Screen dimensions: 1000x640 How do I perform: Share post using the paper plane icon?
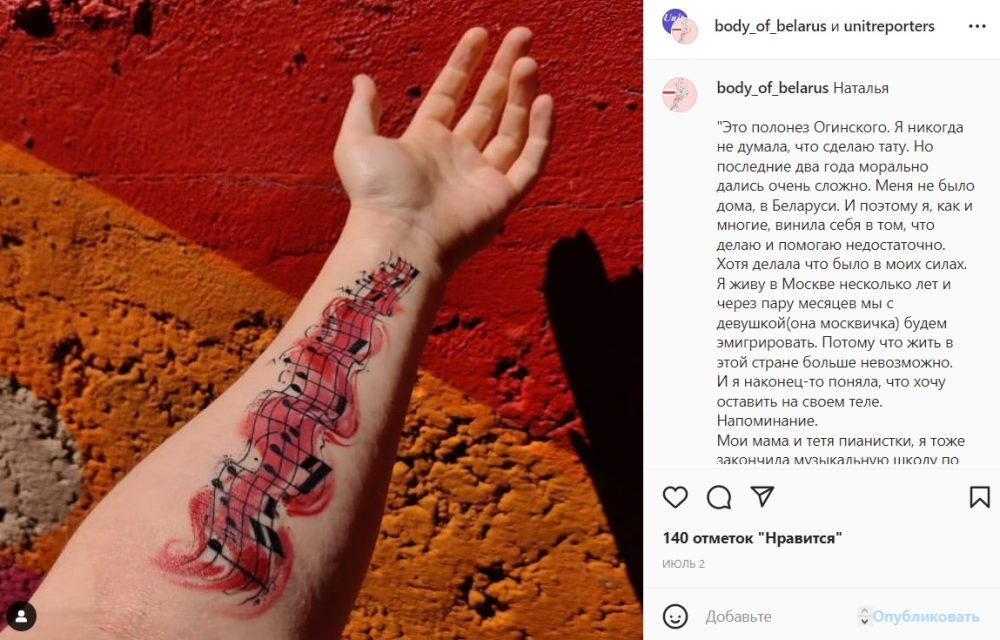pos(762,497)
